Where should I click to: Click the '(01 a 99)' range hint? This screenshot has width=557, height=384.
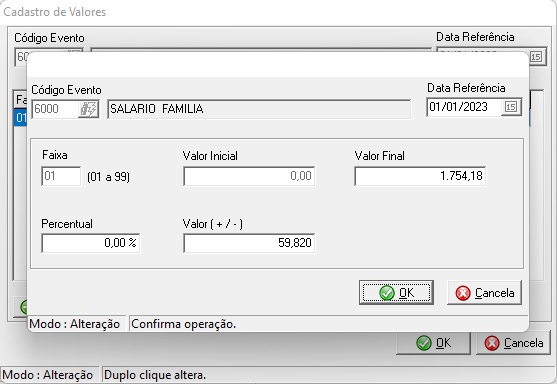click(x=108, y=177)
